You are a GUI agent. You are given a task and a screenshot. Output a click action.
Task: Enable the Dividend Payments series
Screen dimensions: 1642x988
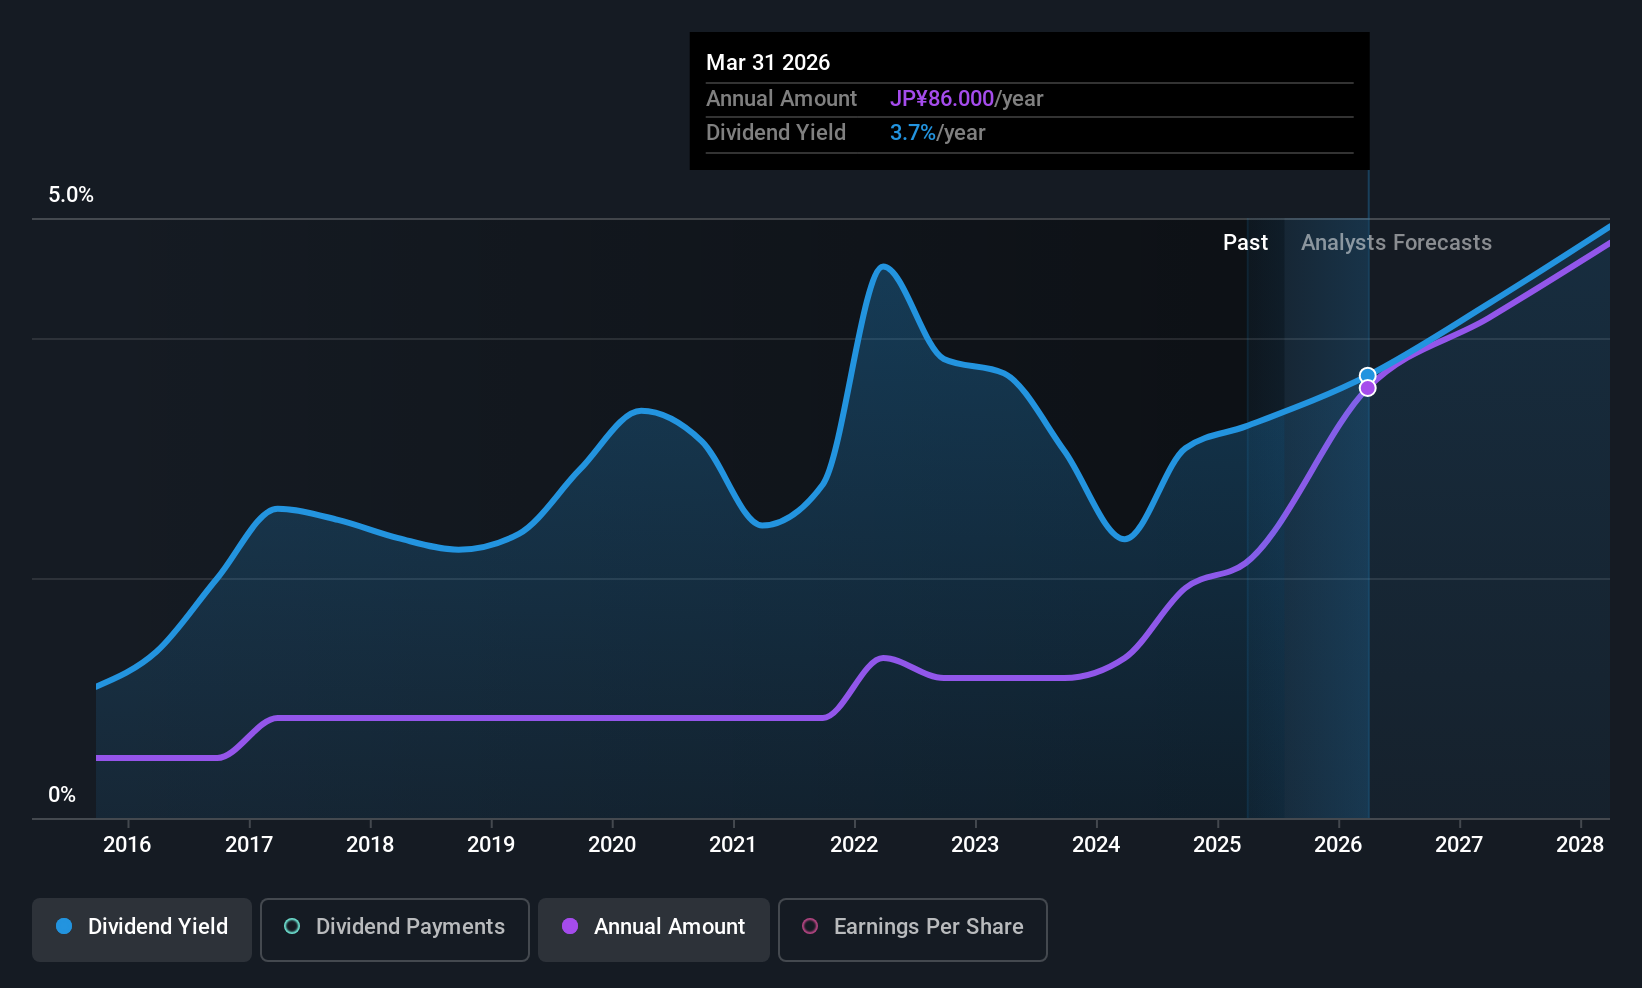395,930
